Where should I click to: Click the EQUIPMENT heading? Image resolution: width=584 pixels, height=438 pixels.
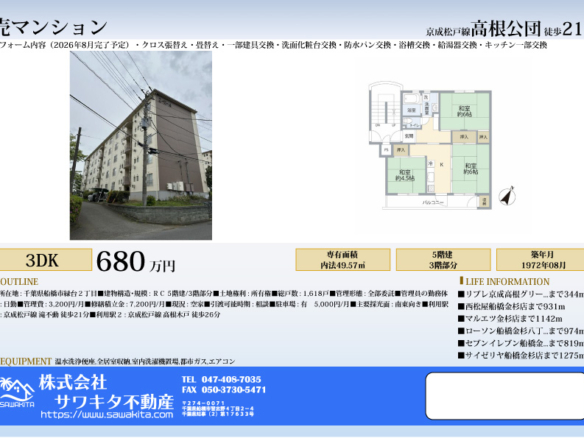point(25,361)
